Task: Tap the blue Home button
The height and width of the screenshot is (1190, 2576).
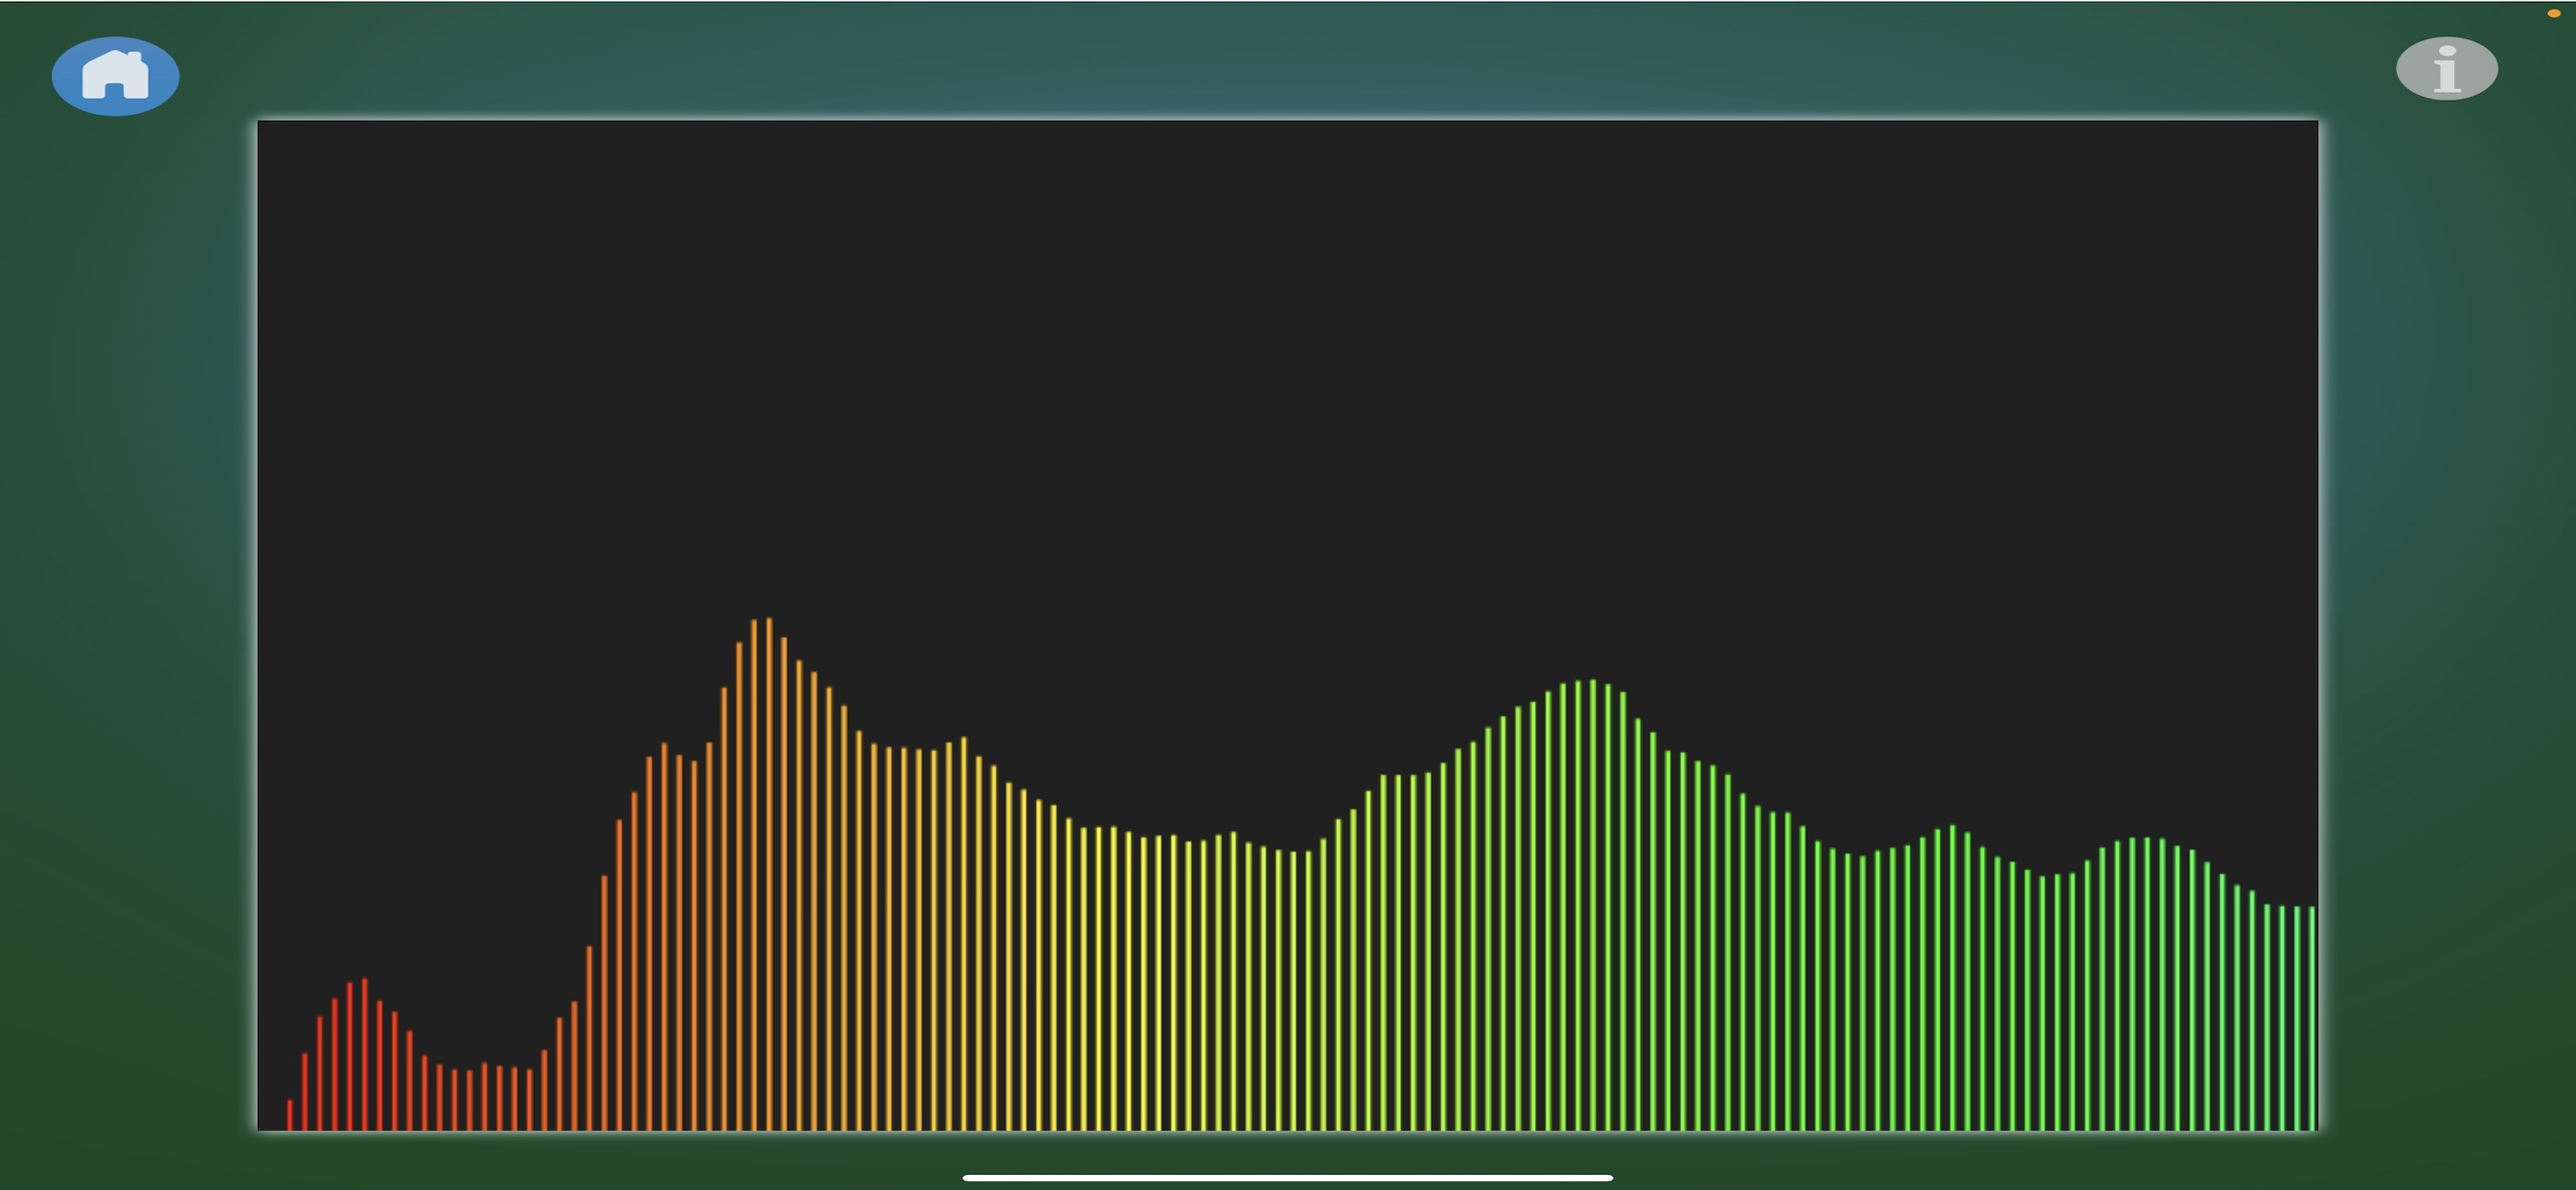Action: pyautogui.click(x=115, y=76)
